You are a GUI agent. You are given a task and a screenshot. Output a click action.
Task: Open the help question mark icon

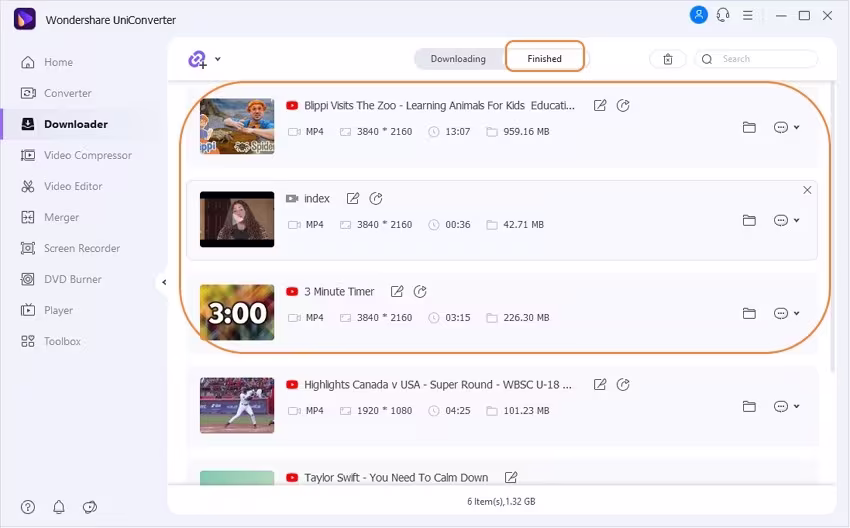[28, 507]
